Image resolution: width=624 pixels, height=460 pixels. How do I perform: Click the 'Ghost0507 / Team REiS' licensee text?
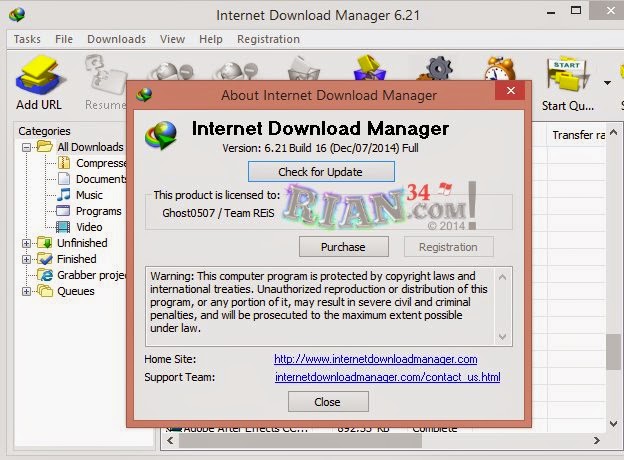point(218,213)
